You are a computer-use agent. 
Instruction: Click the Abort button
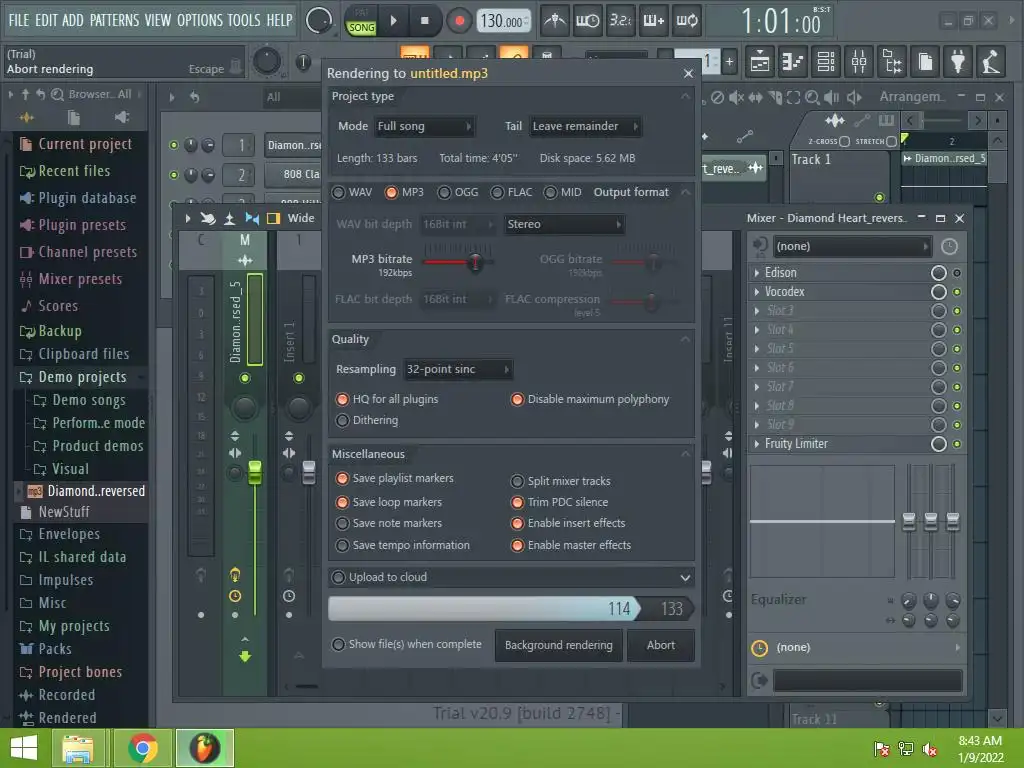coord(661,645)
